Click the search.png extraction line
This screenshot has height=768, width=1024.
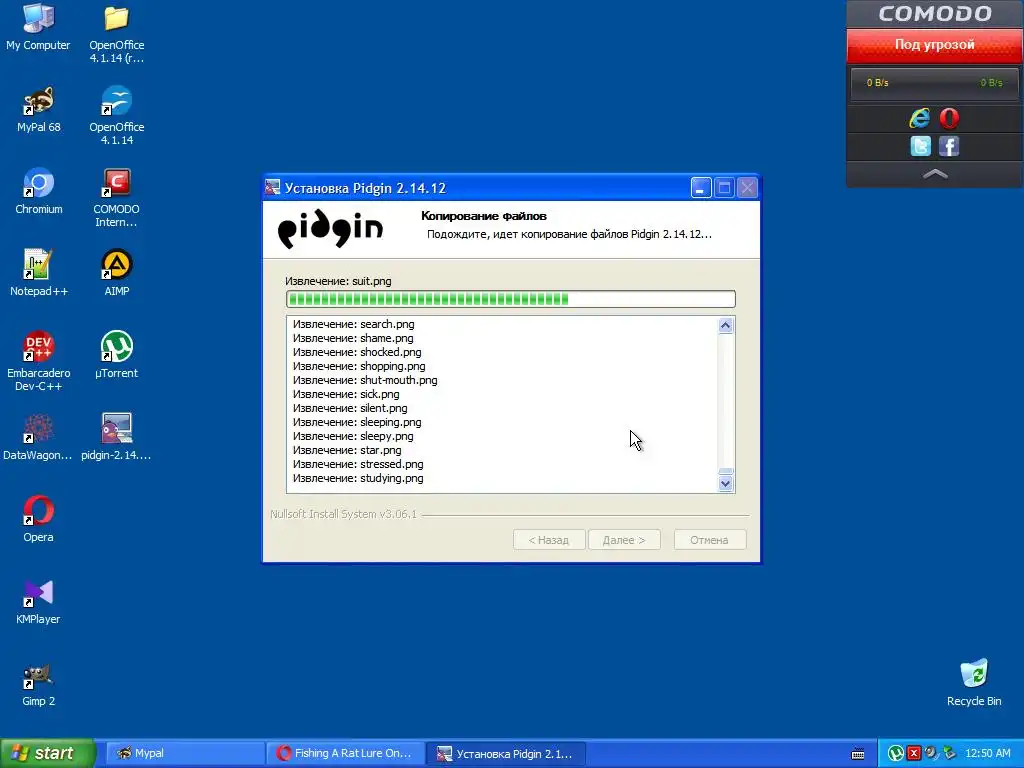pyautogui.click(x=353, y=325)
